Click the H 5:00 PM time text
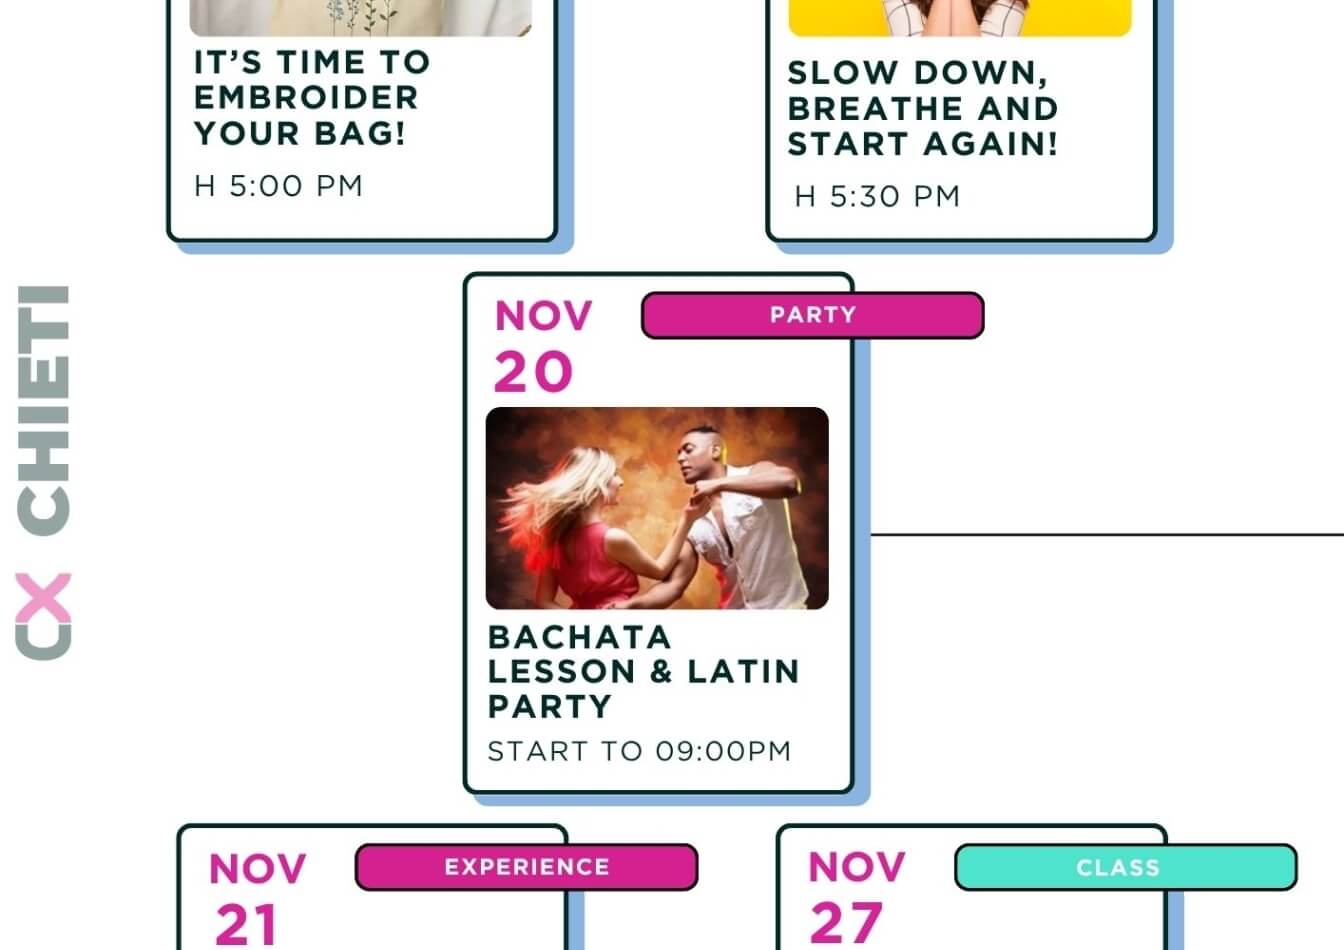The width and height of the screenshot is (1344, 950). (x=278, y=186)
